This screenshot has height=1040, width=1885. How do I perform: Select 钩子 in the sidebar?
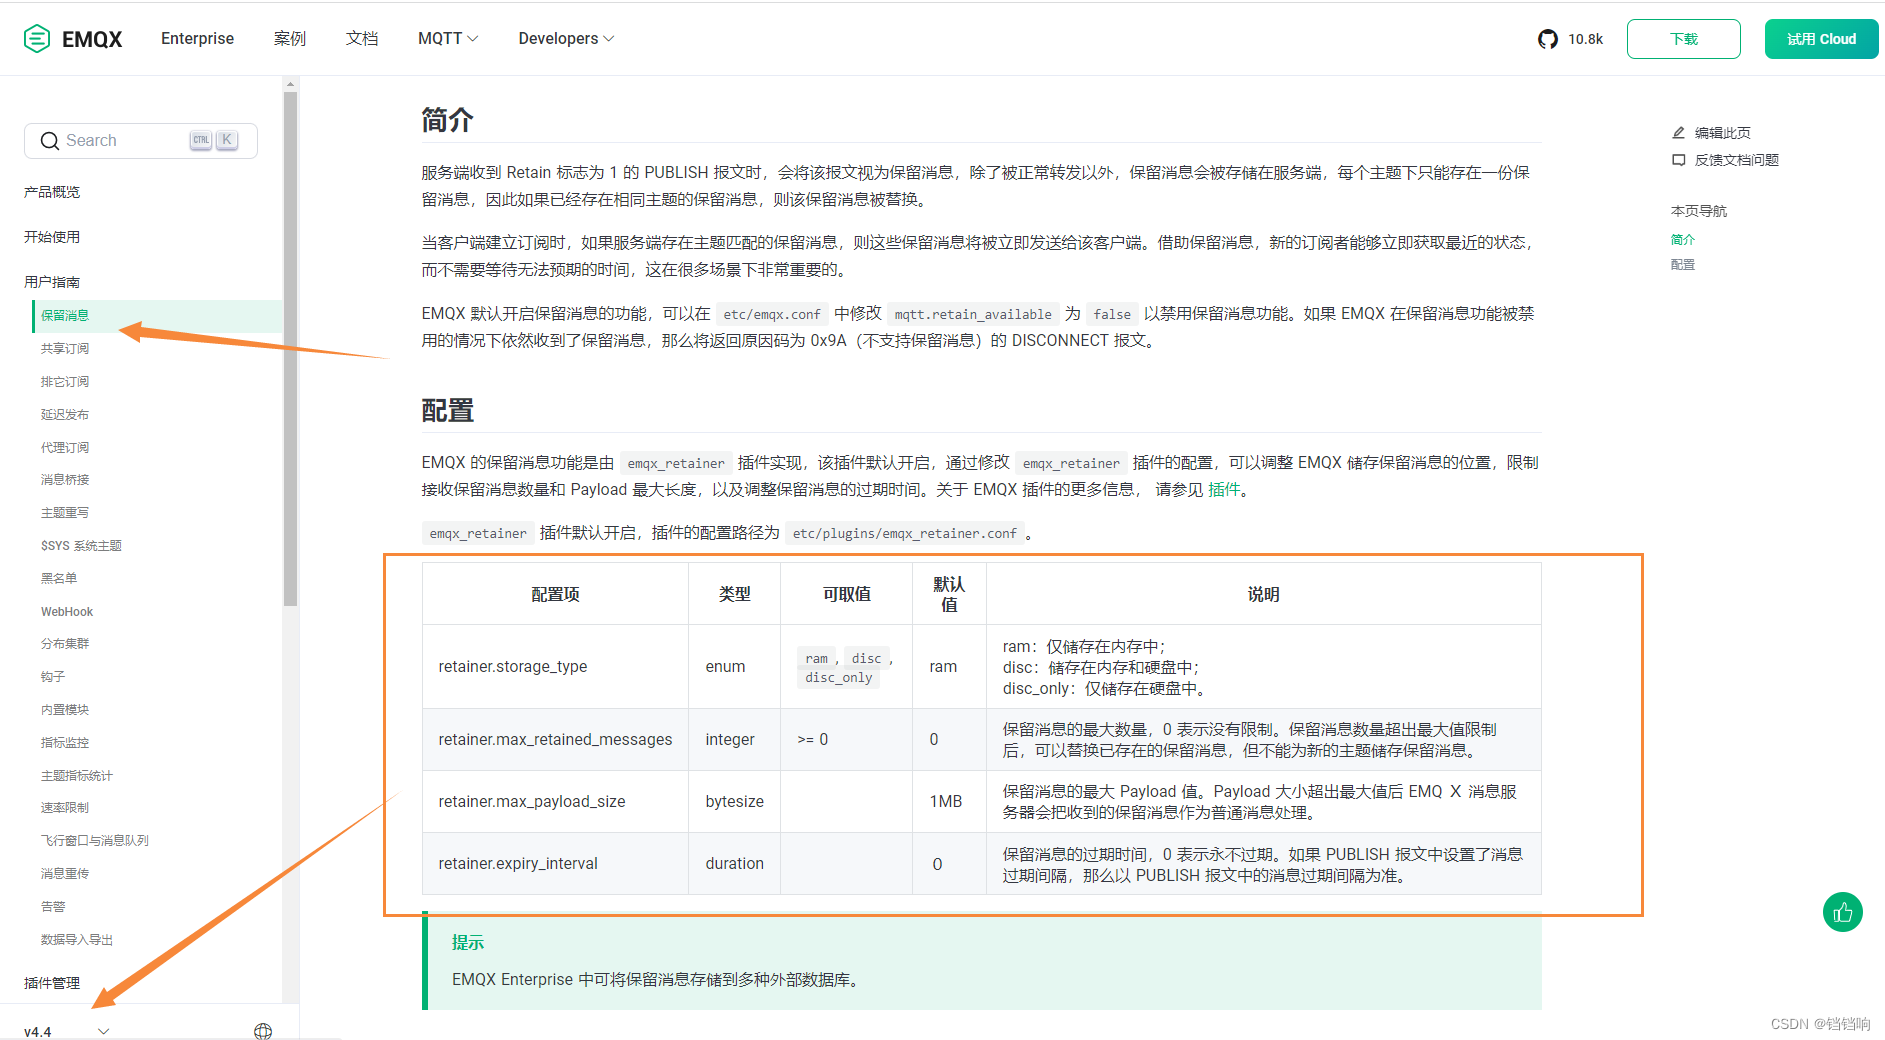coord(53,677)
